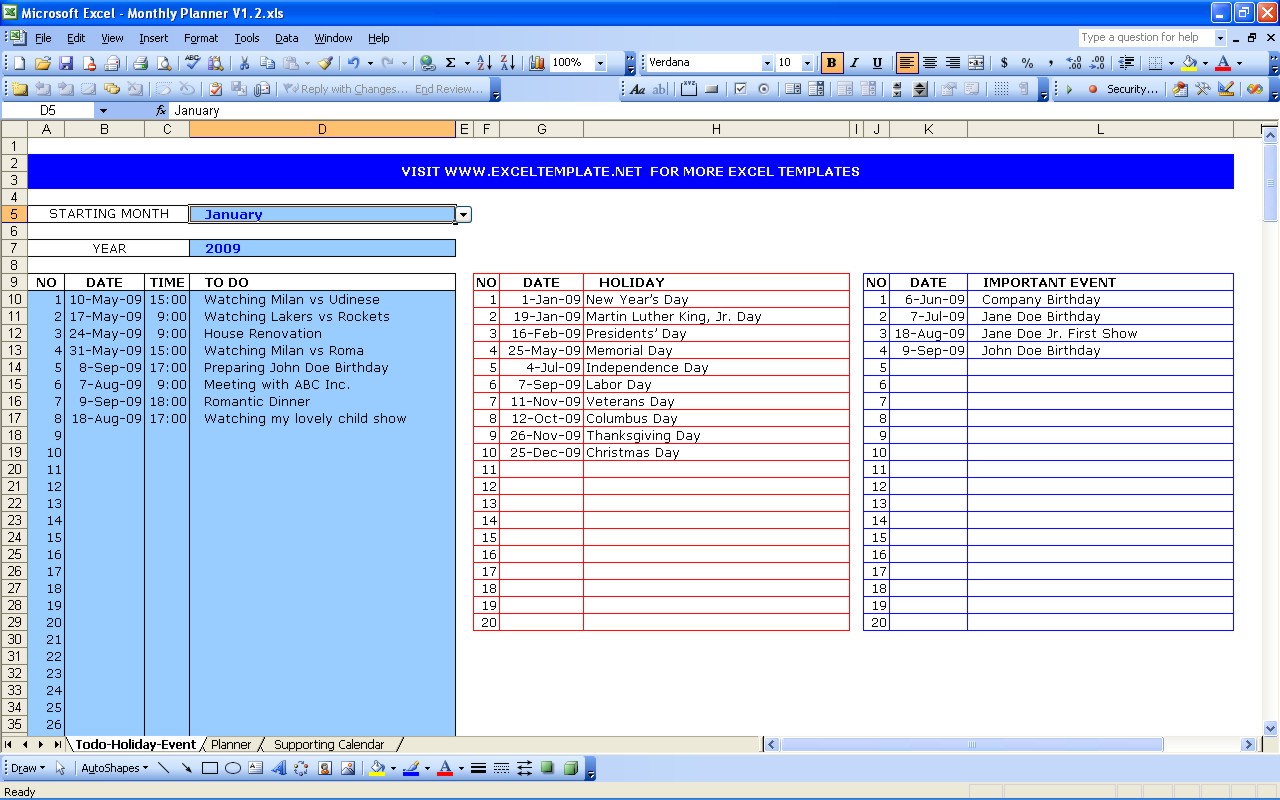
Task: Jump to the last sheet tab arrow
Action: pyautogui.click(x=57, y=744)
